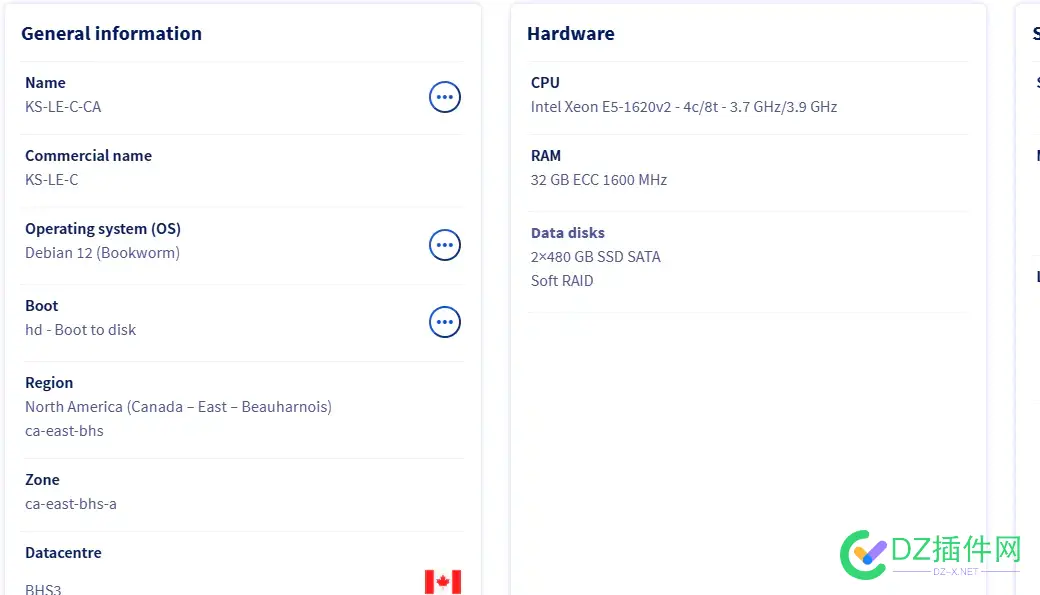Select the server name KS-LE-C-CA
The height and width of the screenshot is (595, 1040).
click(x=63, y=107)
